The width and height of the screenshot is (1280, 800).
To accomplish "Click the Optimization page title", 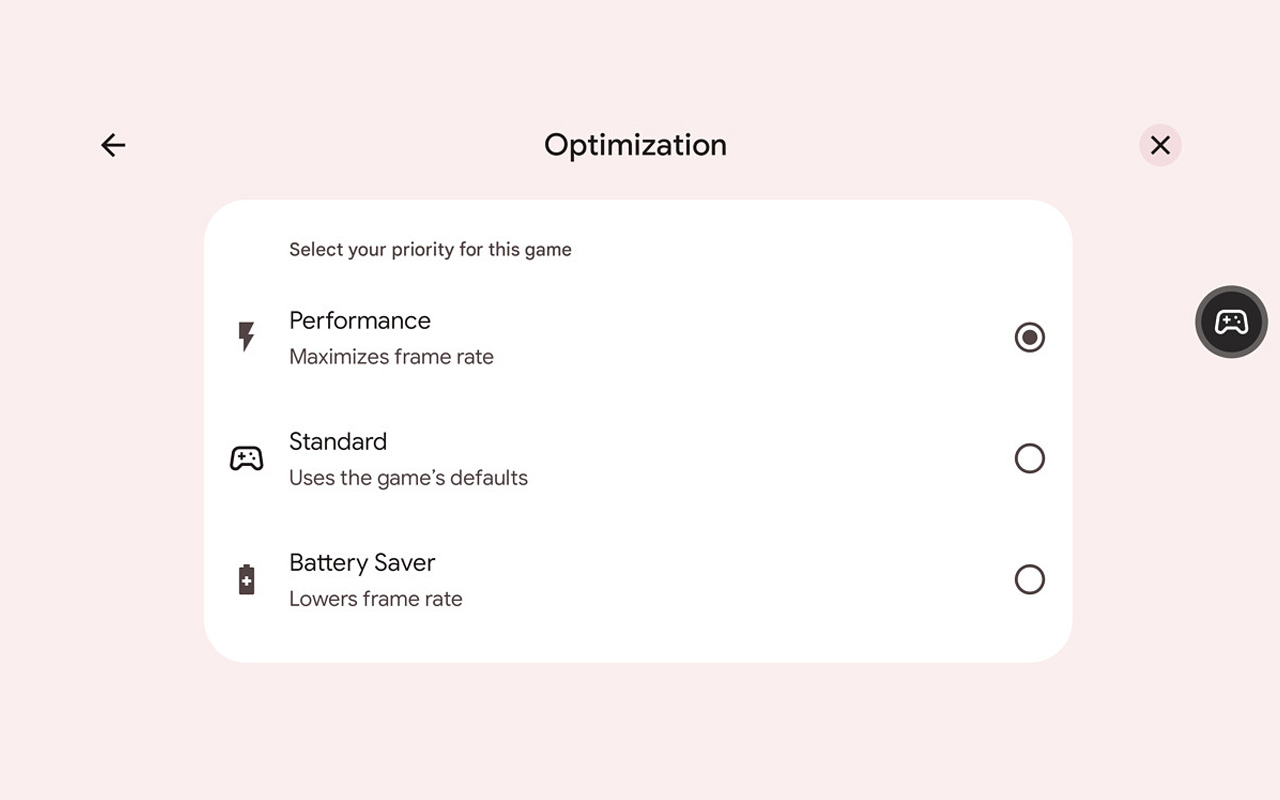I will pos(635,145).
